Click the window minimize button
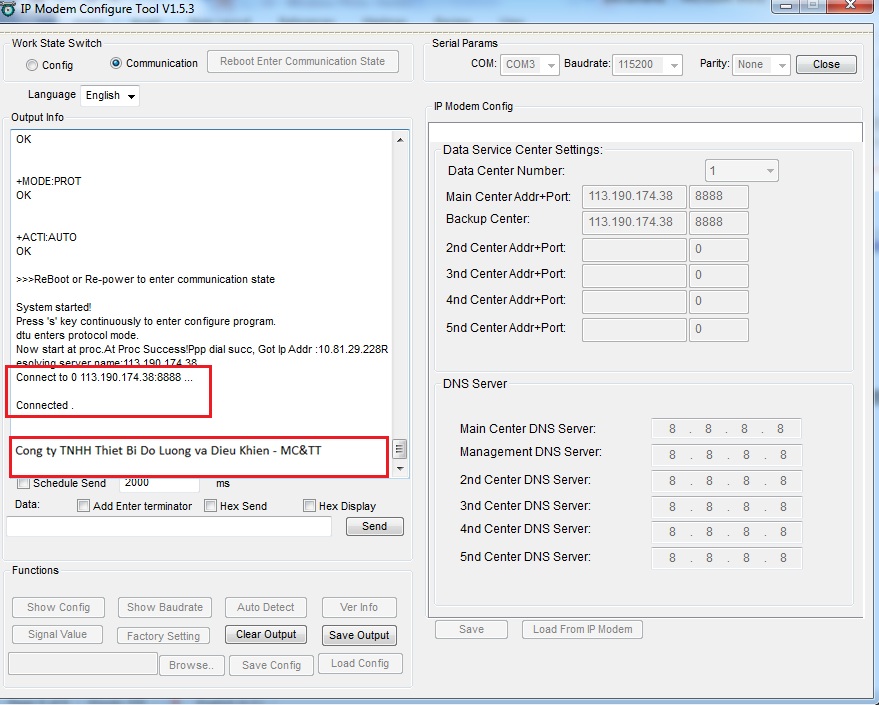This screenshot has height=705, width=879. (787, 6)
